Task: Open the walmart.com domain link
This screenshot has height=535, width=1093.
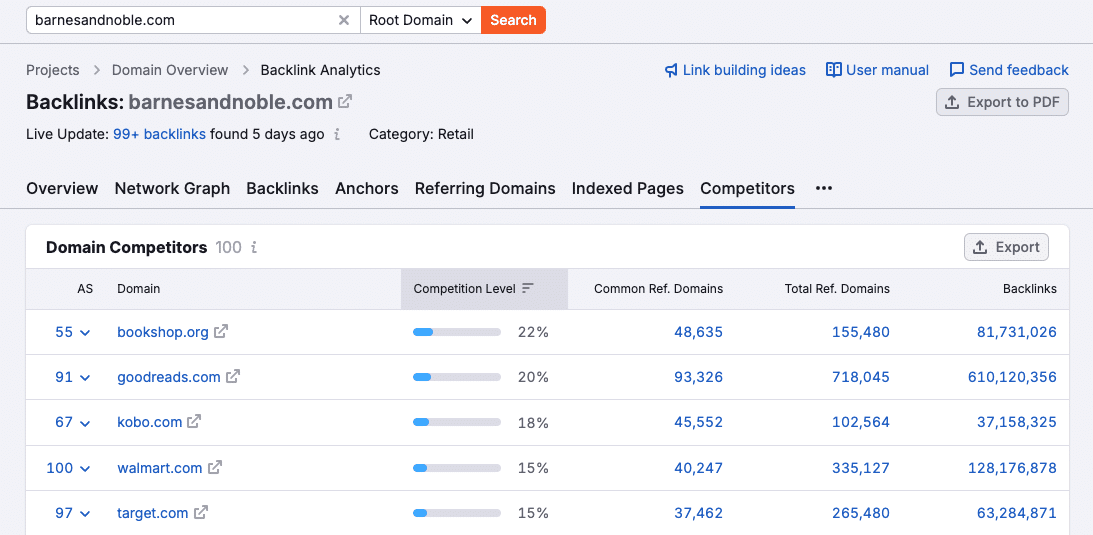Action: pyautogui.click(x=160, y=468)
